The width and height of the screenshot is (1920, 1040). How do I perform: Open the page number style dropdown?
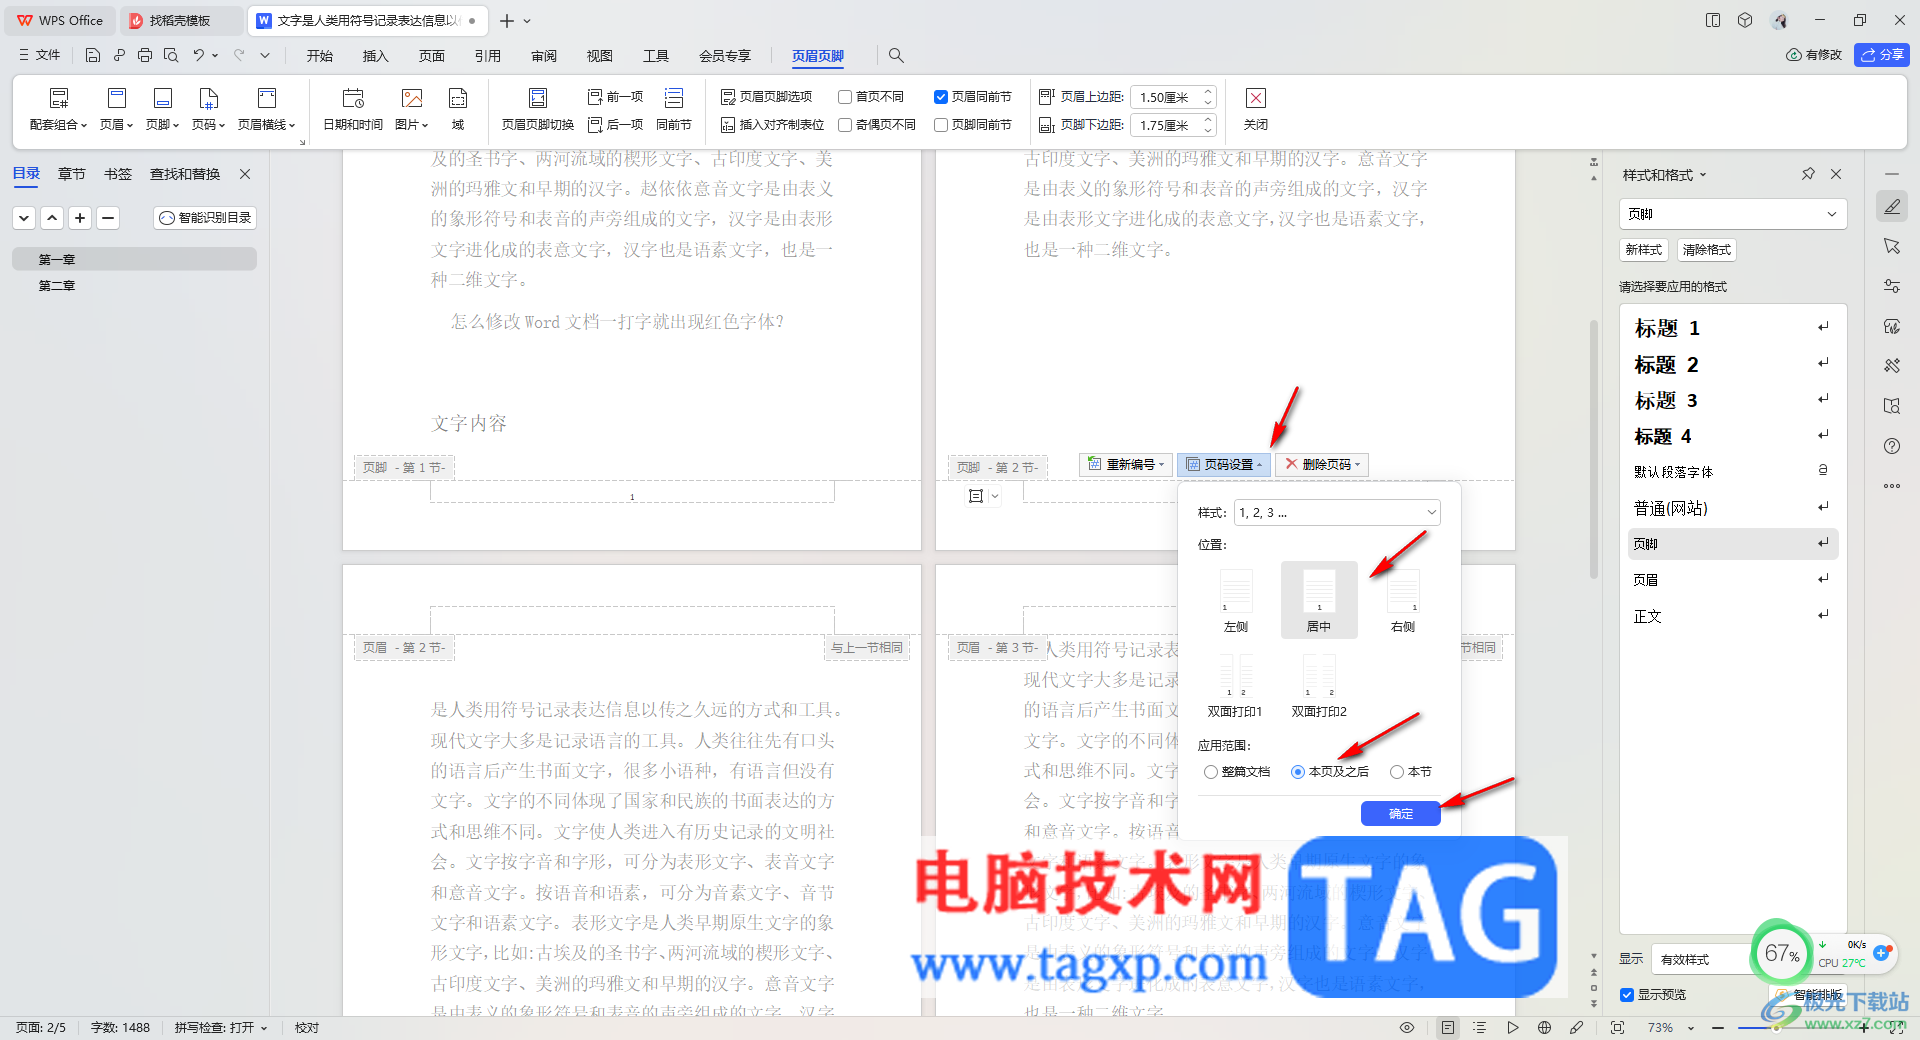[1337, 512]
